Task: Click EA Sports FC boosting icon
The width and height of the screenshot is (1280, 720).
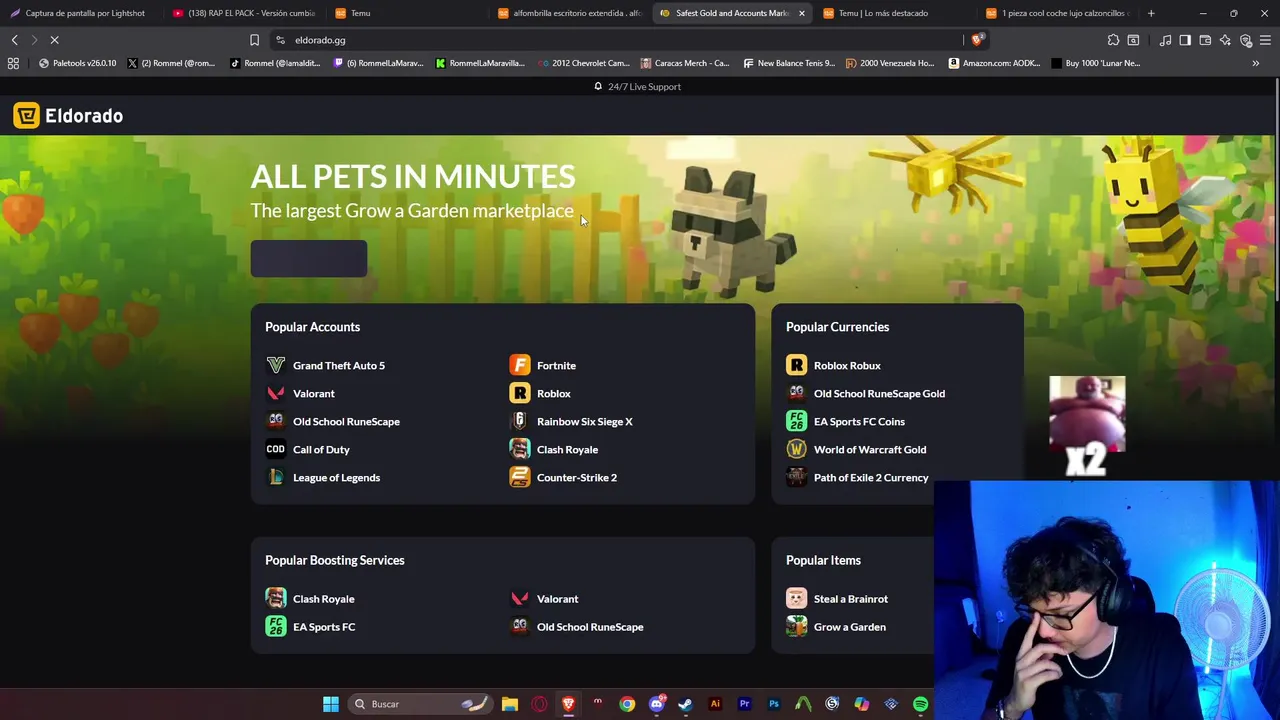Action: [275, 627]
